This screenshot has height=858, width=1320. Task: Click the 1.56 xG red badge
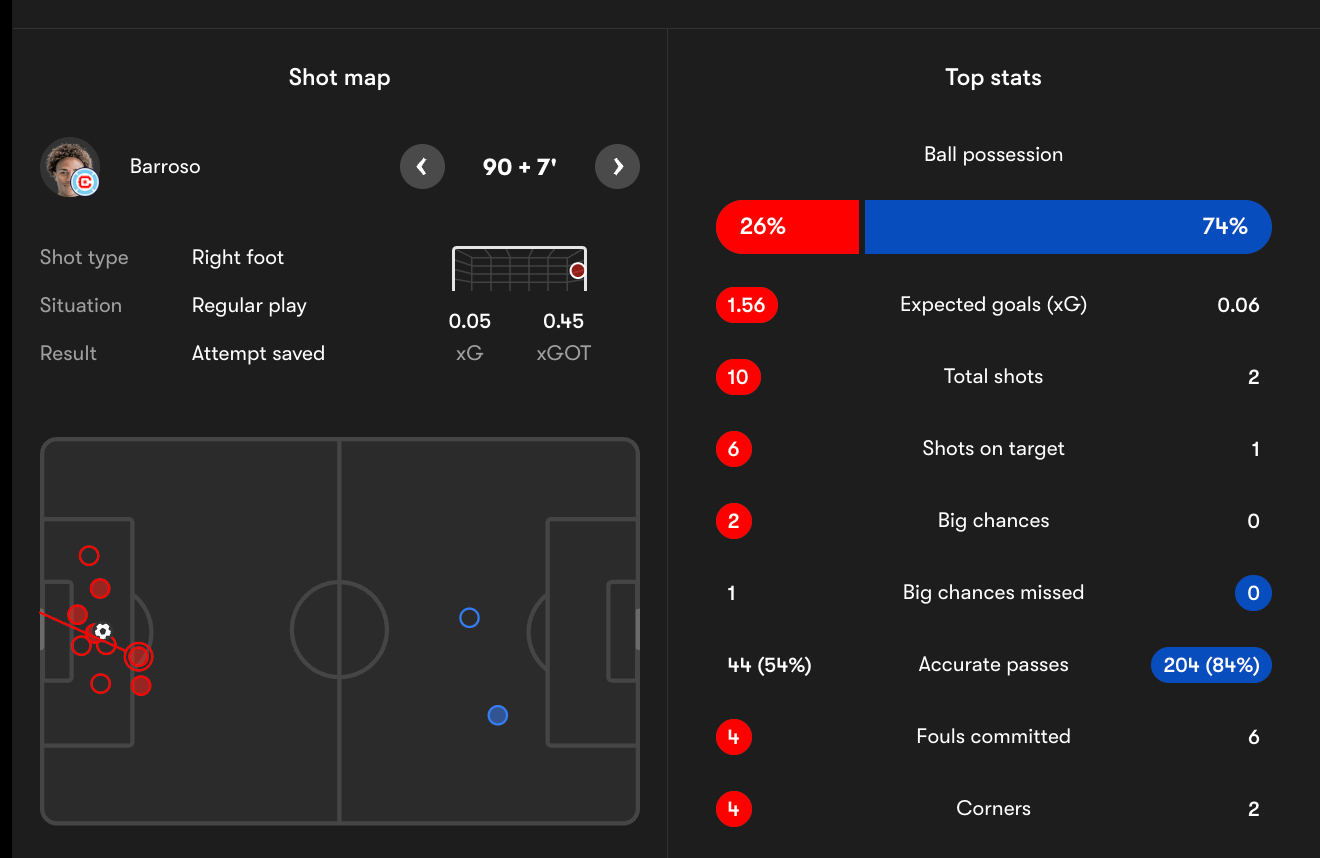click(746, 305)
